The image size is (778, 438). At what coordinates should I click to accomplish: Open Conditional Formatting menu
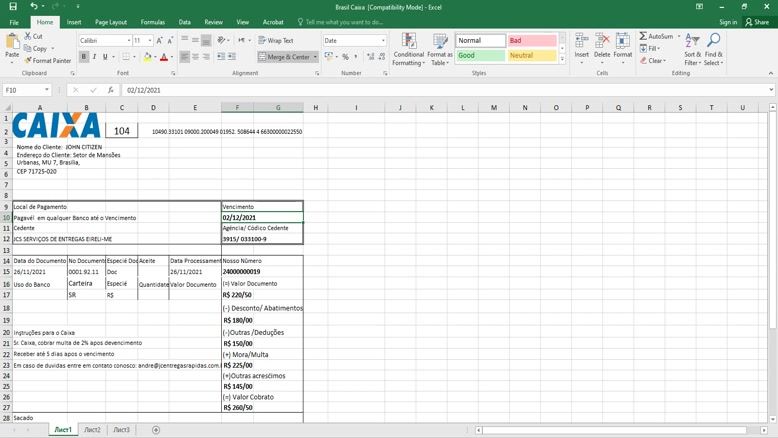tap(408, 49)
